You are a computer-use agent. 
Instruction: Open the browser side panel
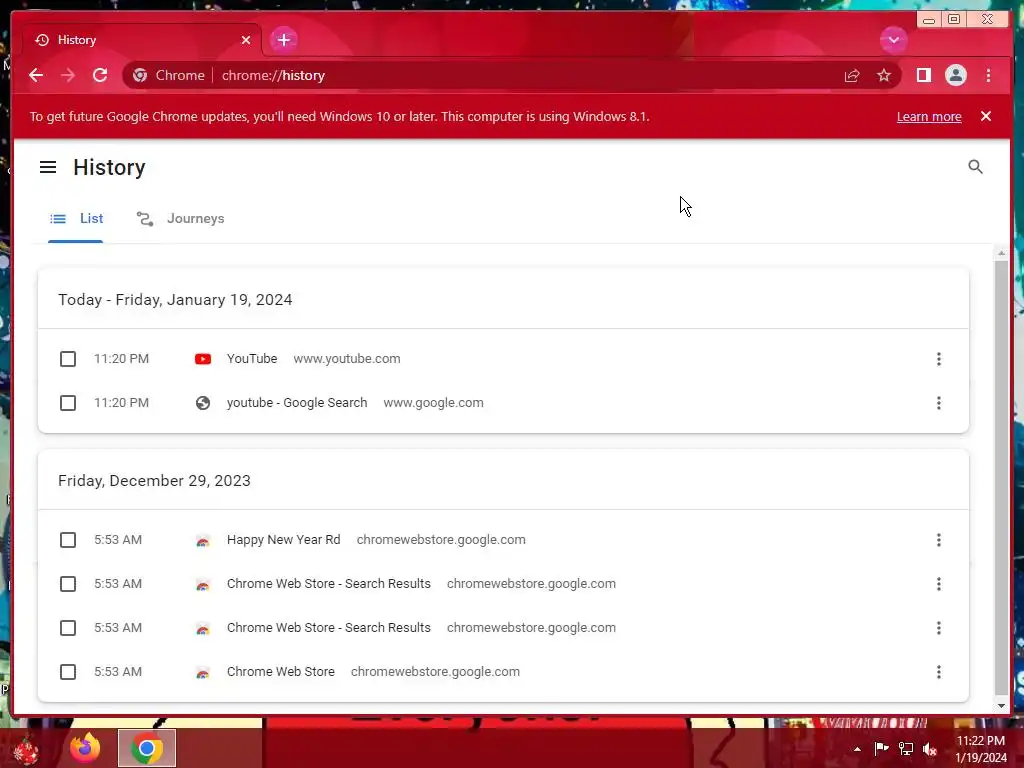pos(923,75)
